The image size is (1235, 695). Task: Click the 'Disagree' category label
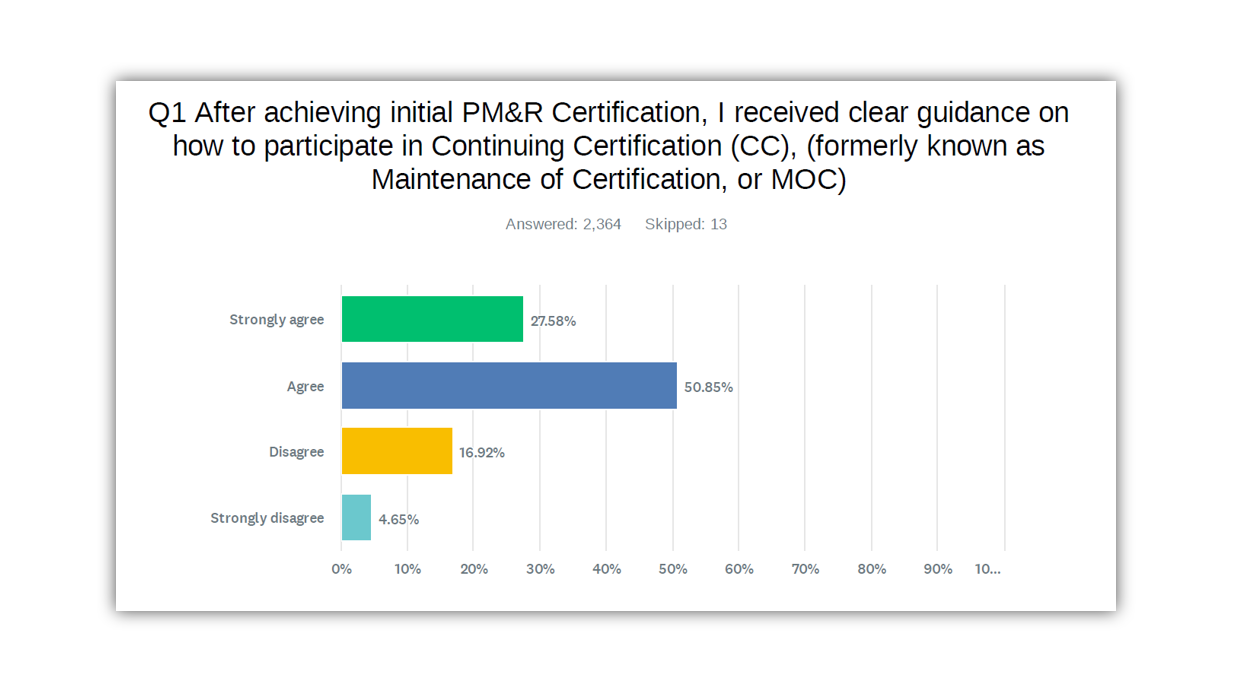point(296,452)
